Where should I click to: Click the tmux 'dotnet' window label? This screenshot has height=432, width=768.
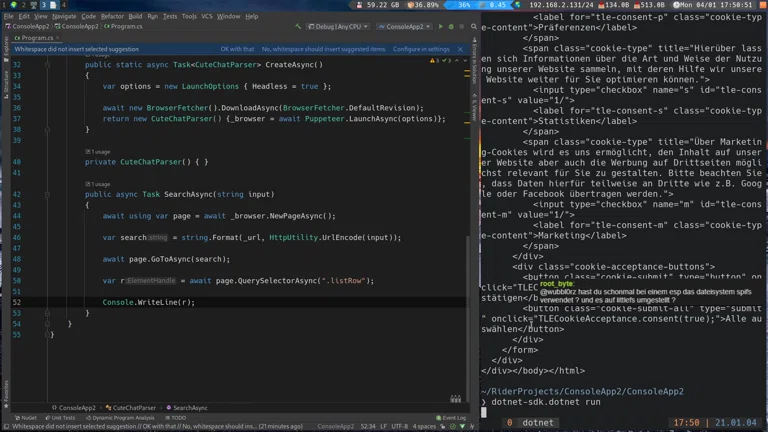[x=538, y=423]
